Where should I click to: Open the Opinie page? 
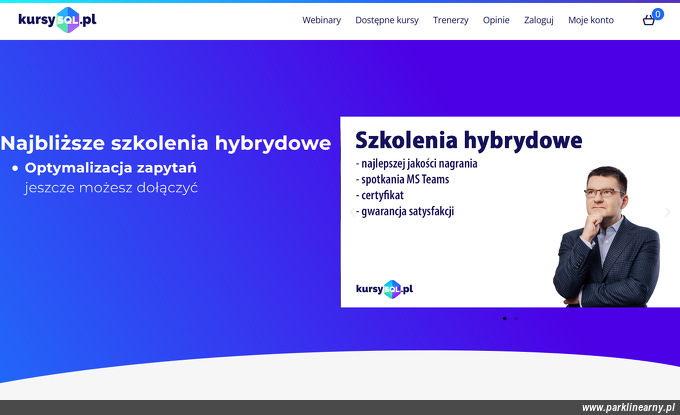[496, 20]
